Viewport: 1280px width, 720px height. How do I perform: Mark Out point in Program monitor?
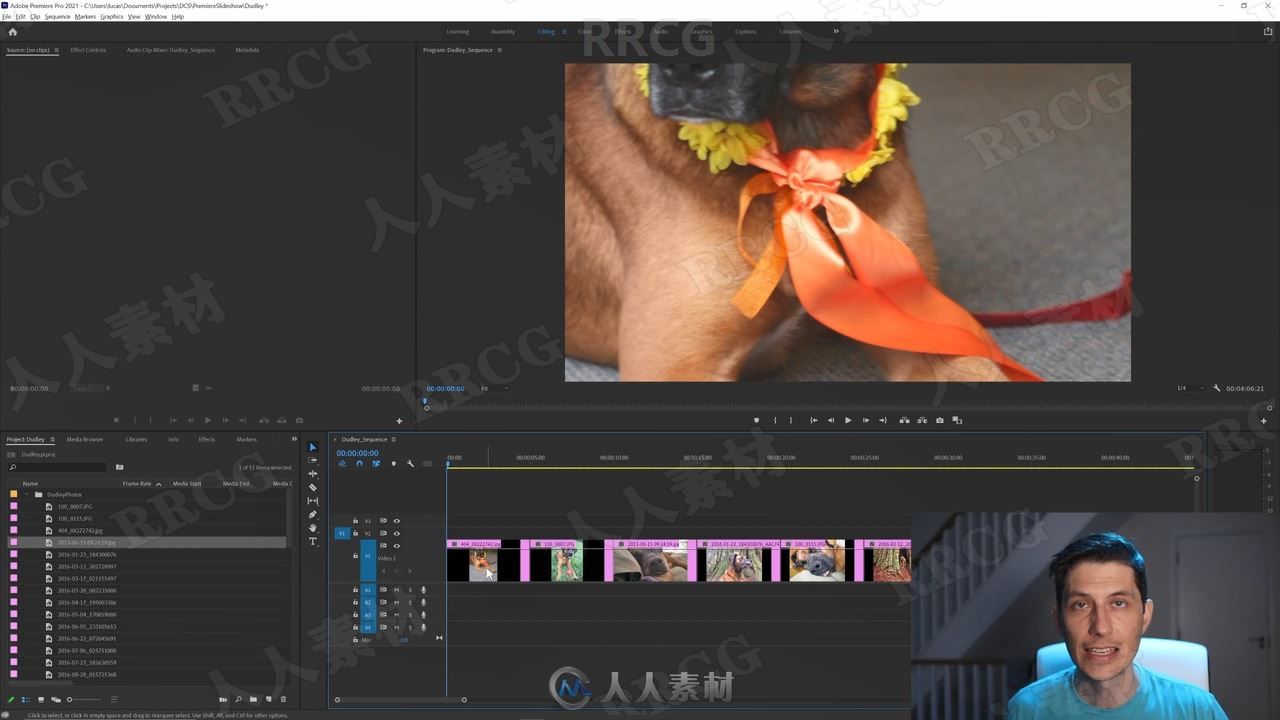point(791,420)
